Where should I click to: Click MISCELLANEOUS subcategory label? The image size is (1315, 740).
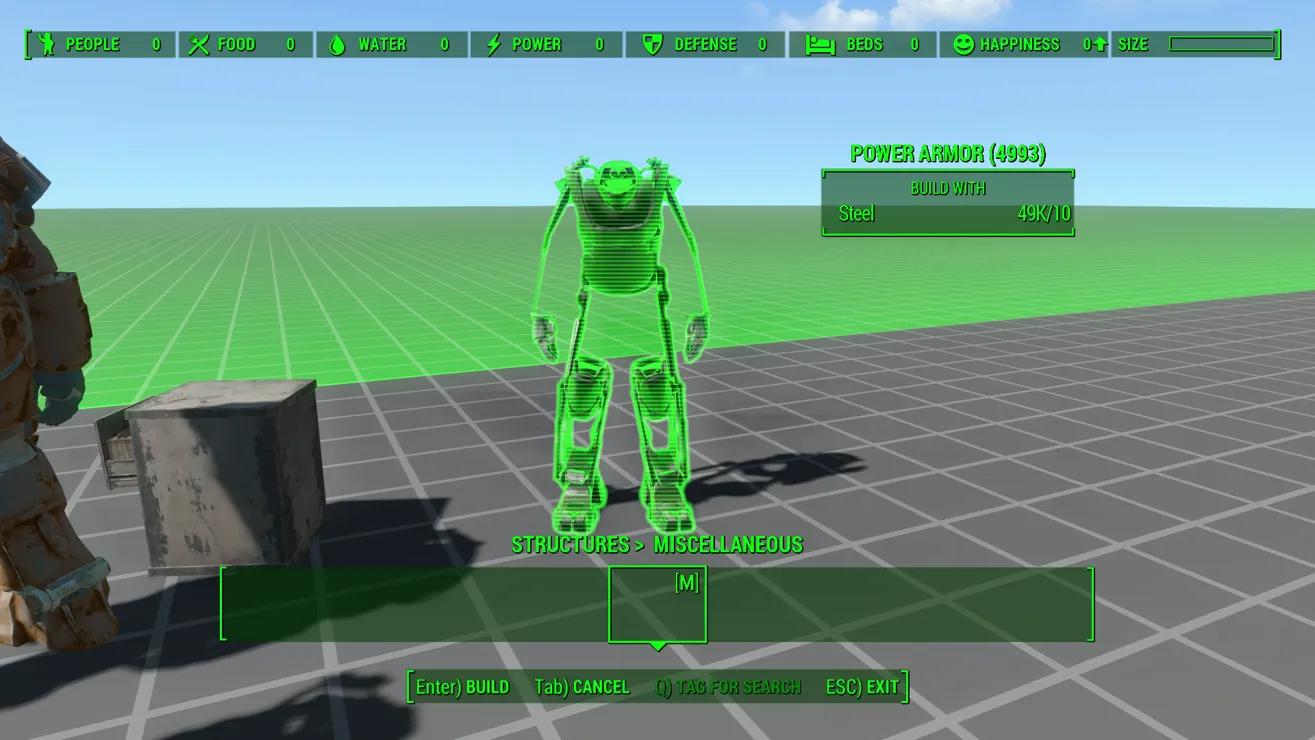(728, 545)
